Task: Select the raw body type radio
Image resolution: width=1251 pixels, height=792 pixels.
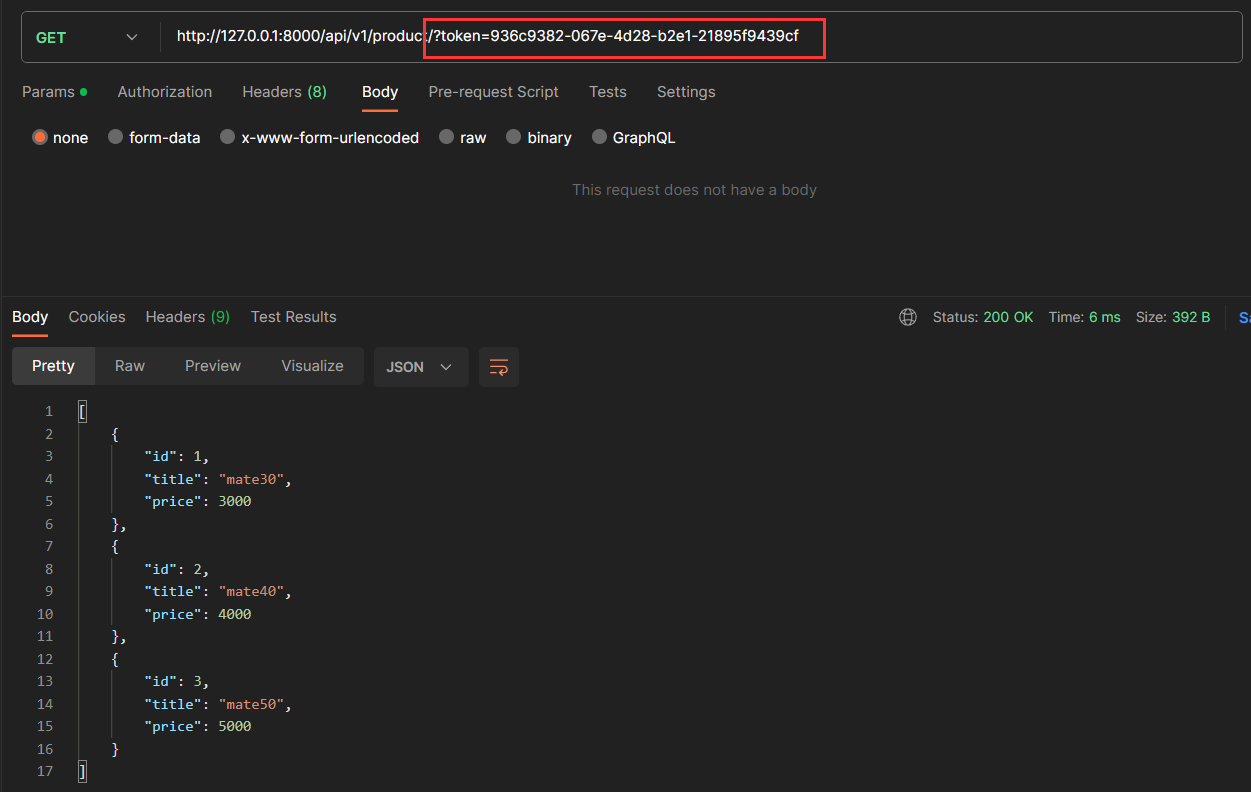Action: [x=447, y=138]
